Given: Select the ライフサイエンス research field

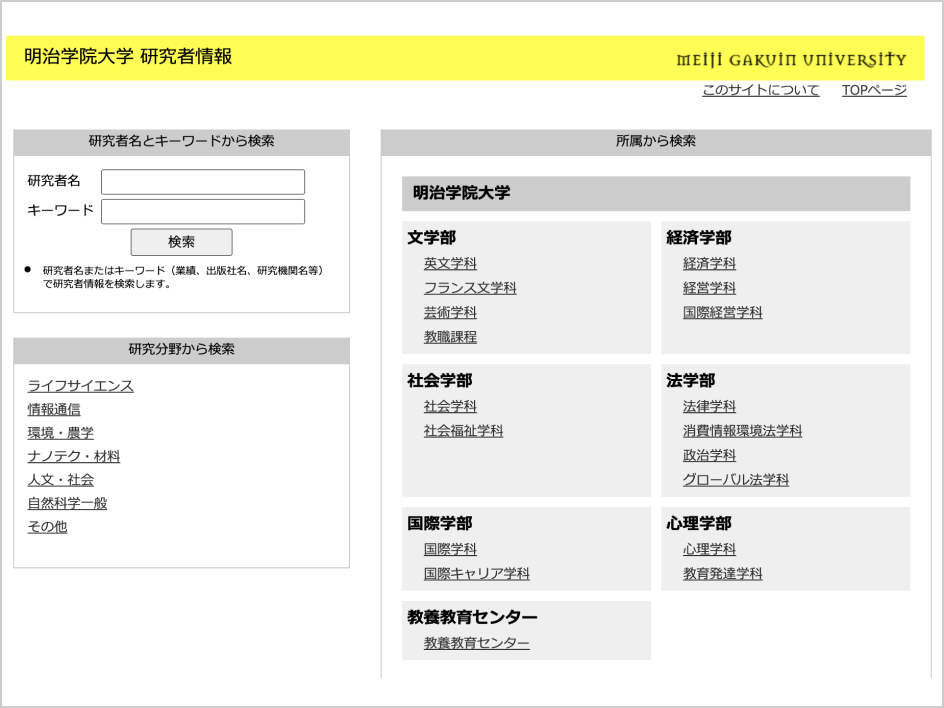Looking at the screenshot, I should [x=80, y=386].
